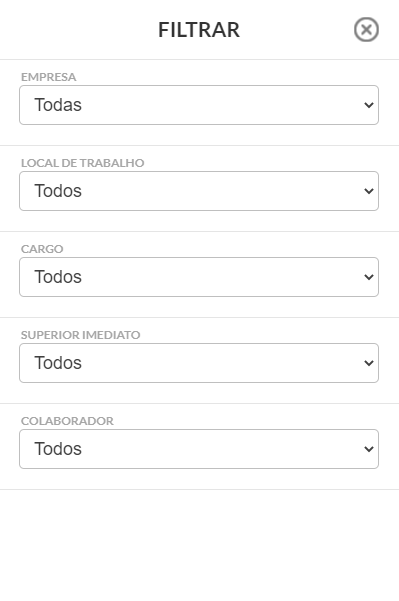Click the COLABORADOR field label
The image size is (399, 601).
pos(67,421)
